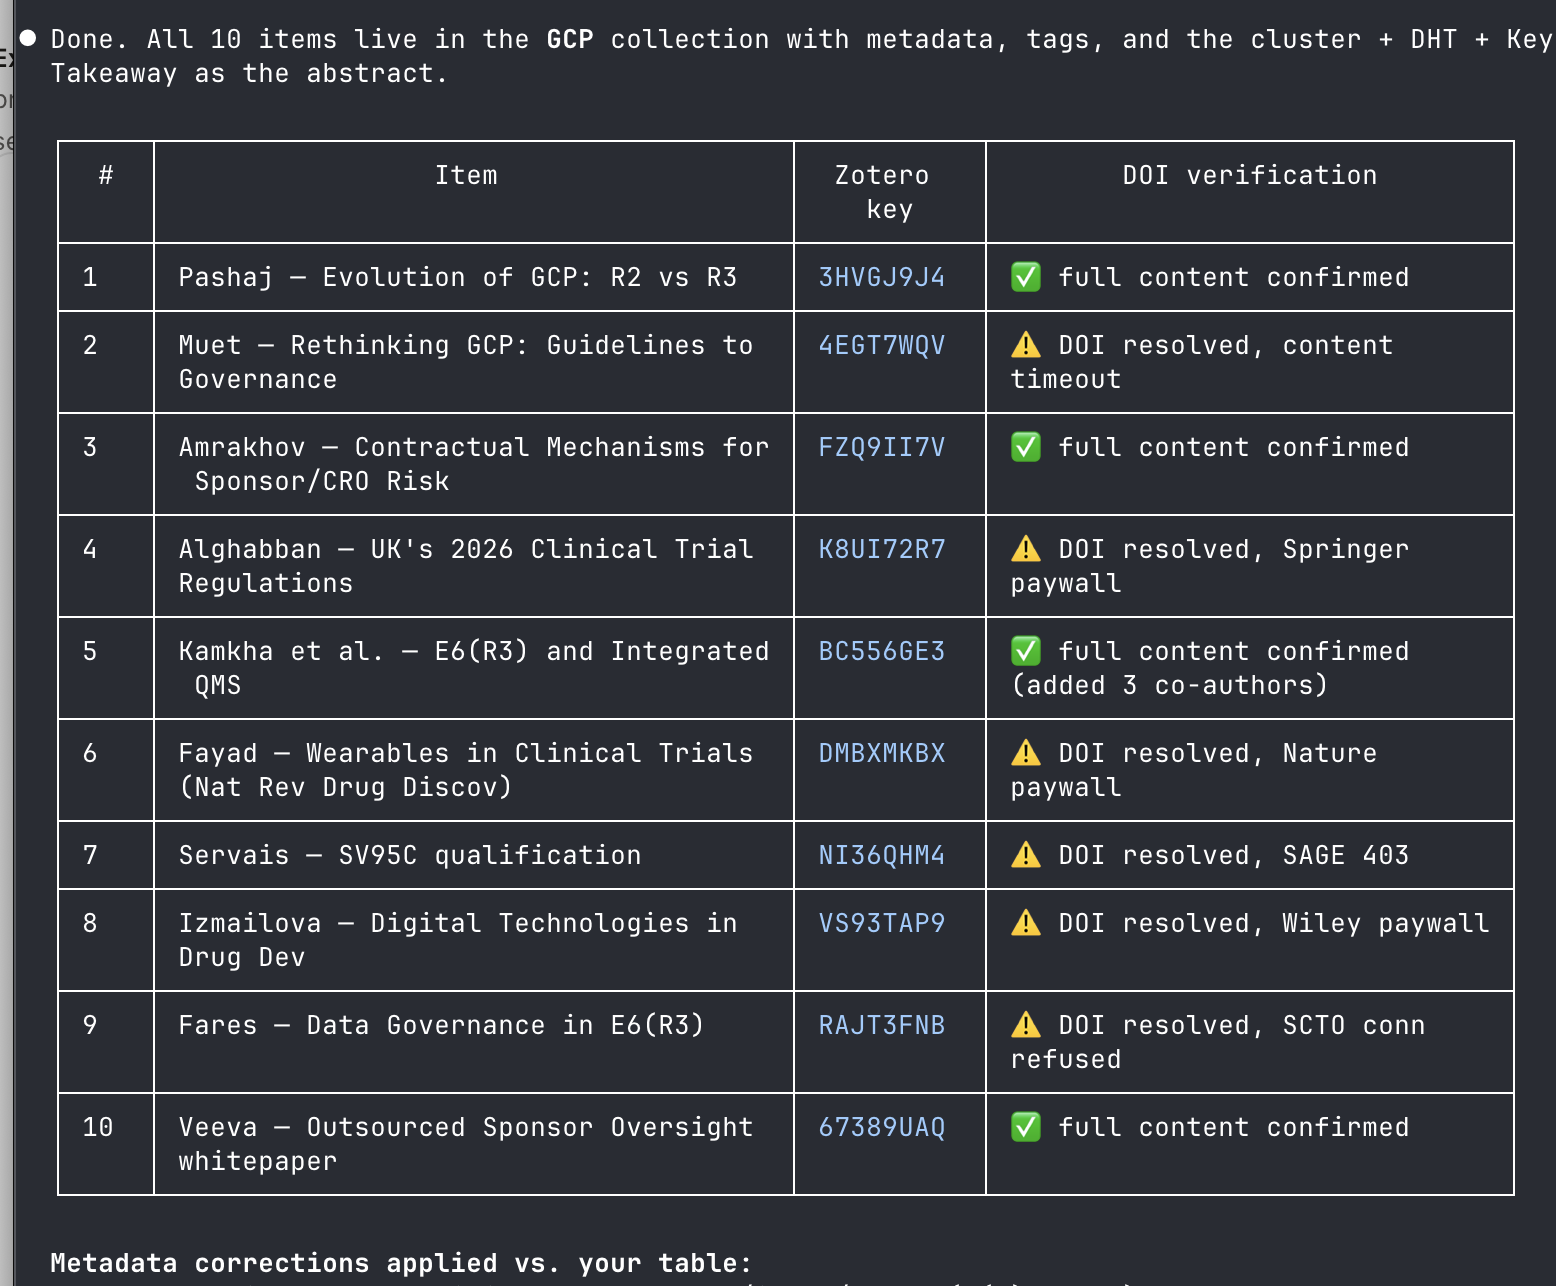Open Zotero key FZQ9II7V link

click(881, 447)
